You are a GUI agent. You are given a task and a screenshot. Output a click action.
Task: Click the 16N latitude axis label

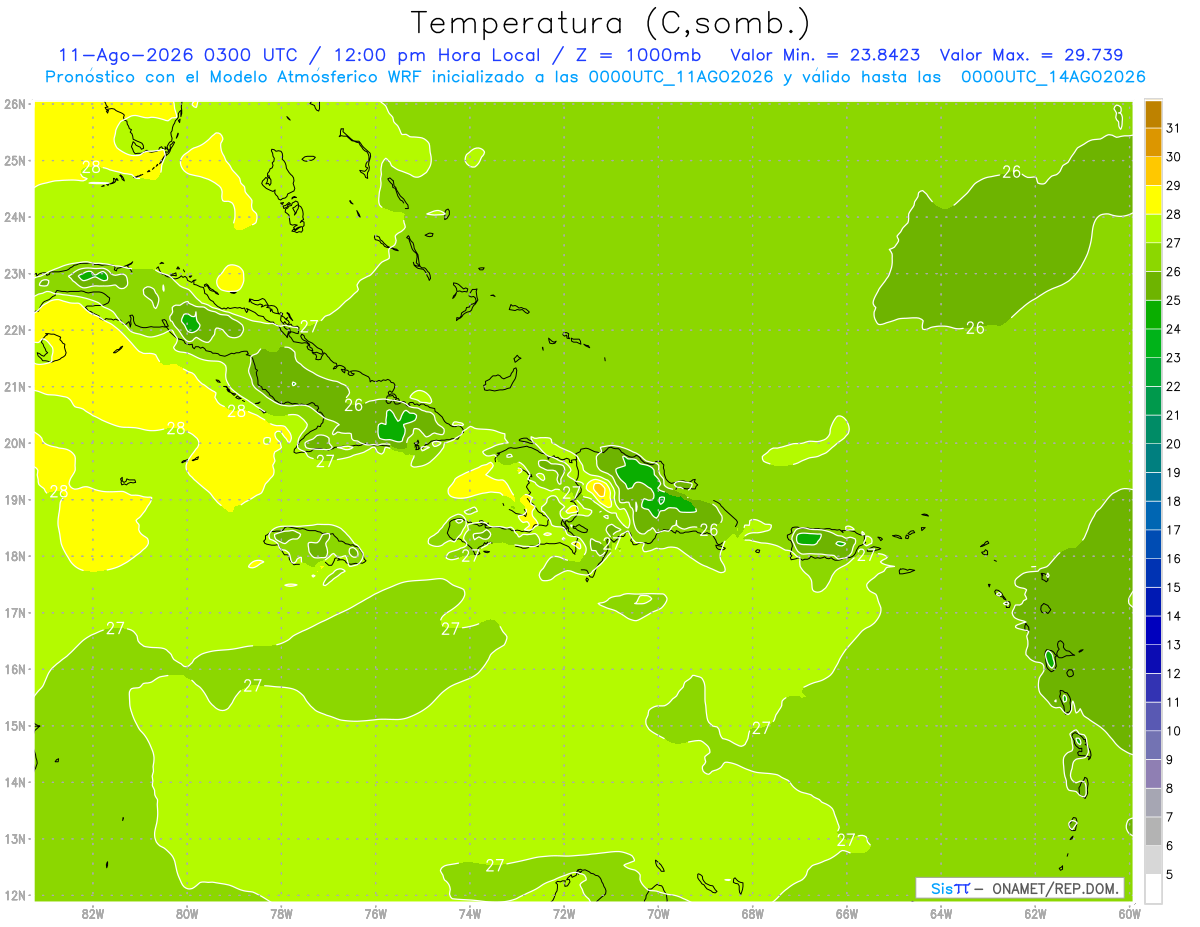point(15,669)
